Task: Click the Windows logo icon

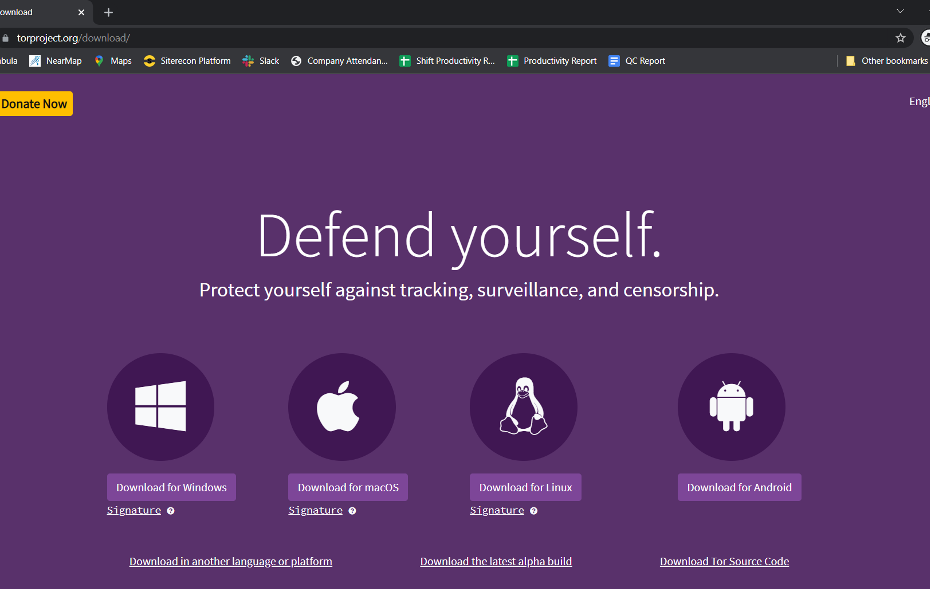Action: pos(160,406)
